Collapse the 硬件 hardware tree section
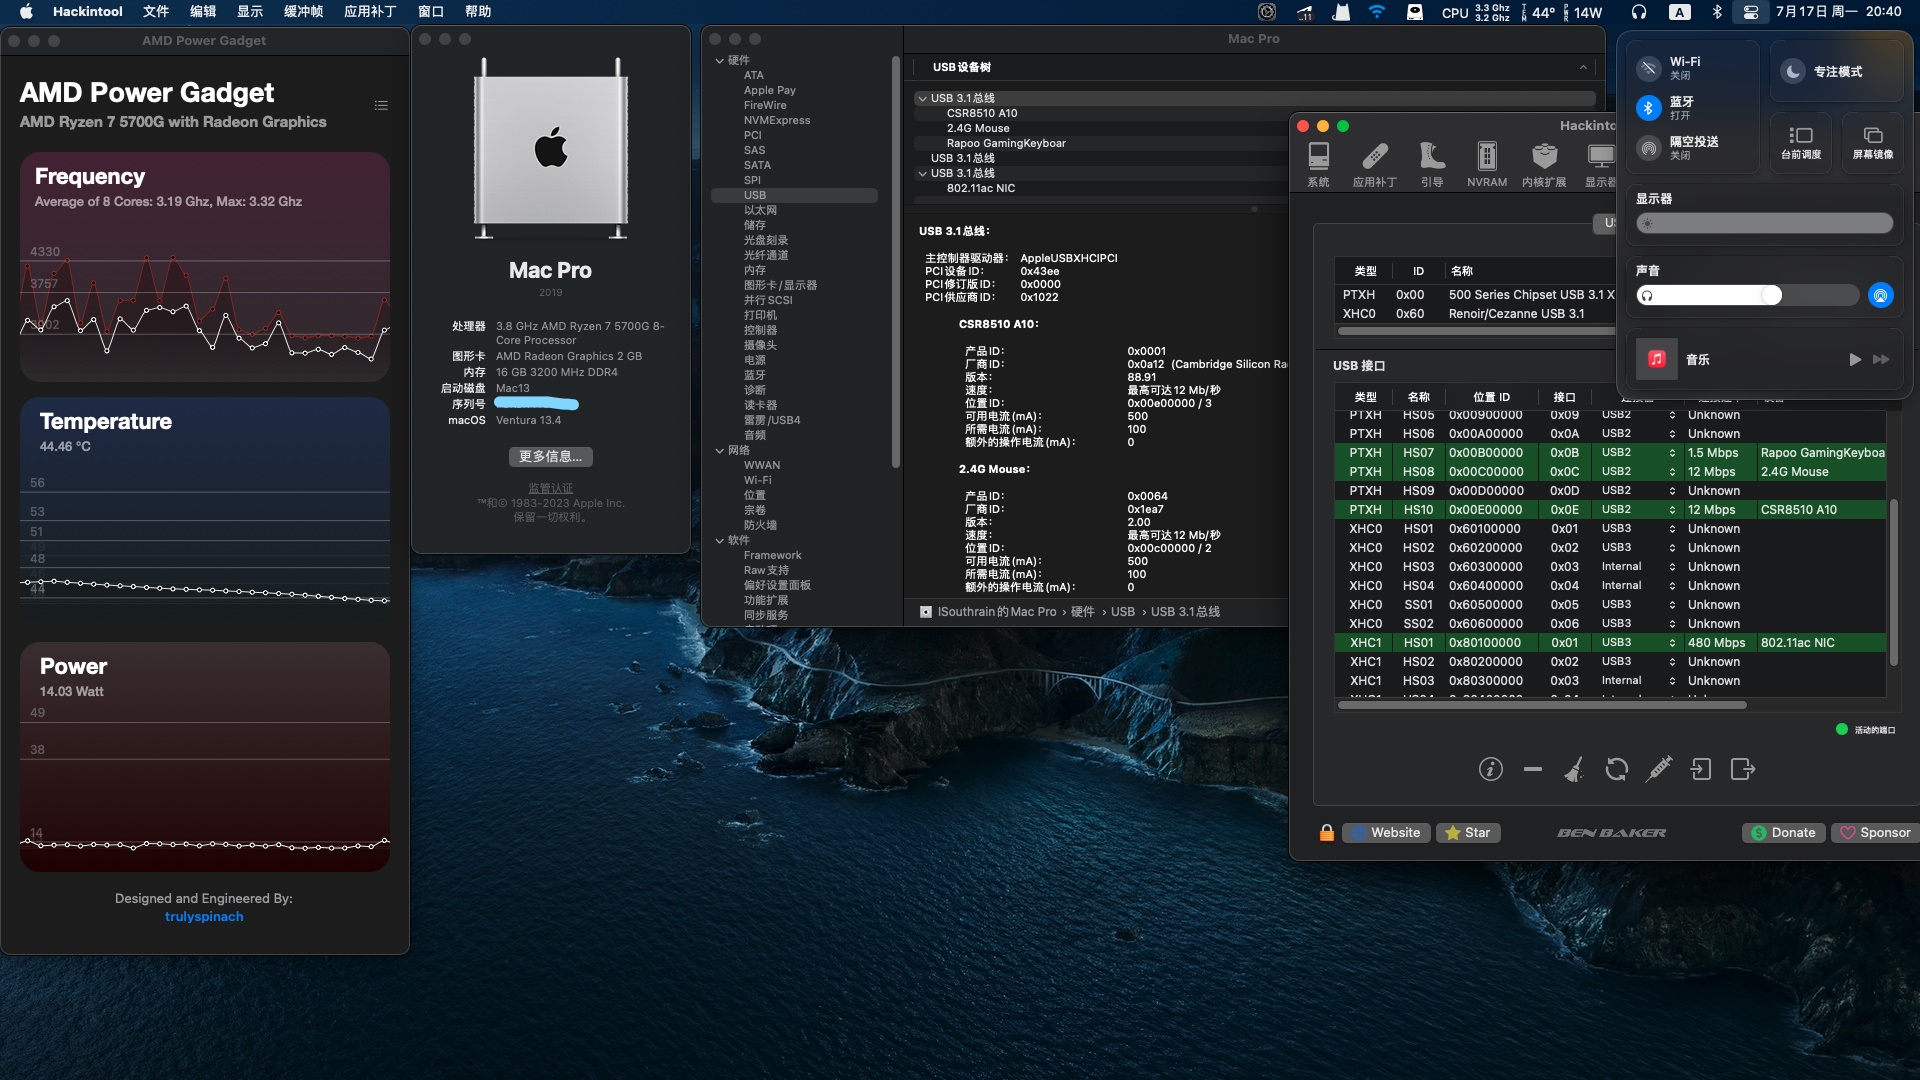 pos(719,60)
